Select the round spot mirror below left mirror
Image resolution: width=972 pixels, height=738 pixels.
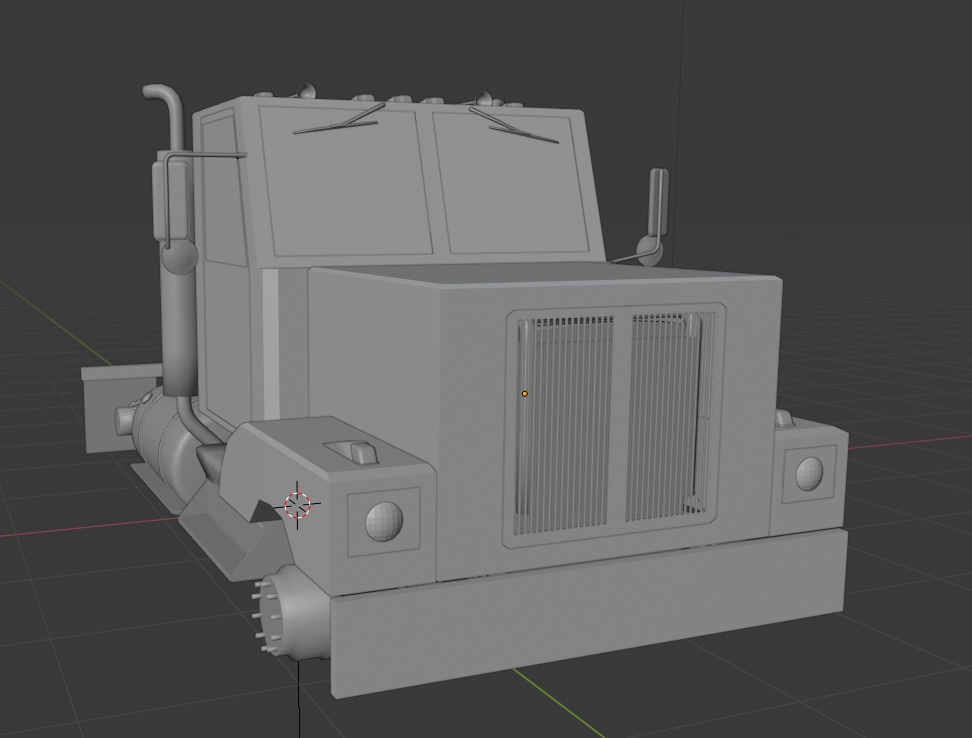coord(180,256)
